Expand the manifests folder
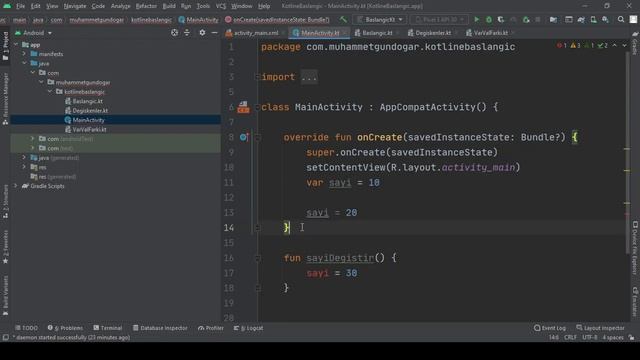The width and height of the screenshot is (640, 360). [x=24, y=54]
